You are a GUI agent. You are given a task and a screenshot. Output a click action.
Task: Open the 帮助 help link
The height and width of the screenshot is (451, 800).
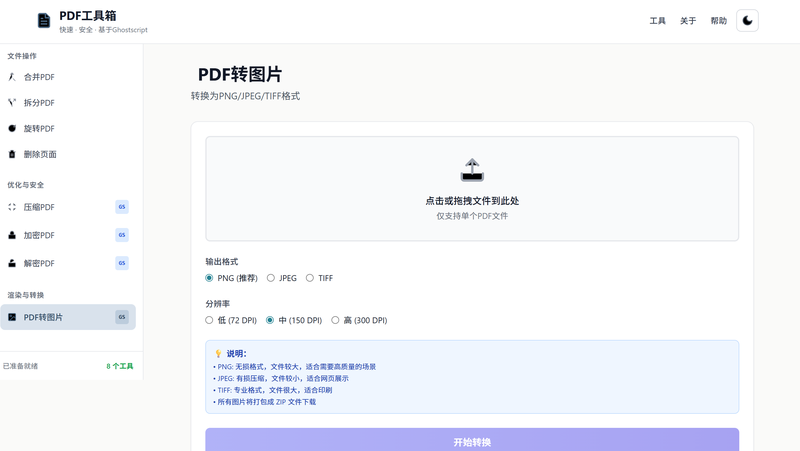pos(718,21)
